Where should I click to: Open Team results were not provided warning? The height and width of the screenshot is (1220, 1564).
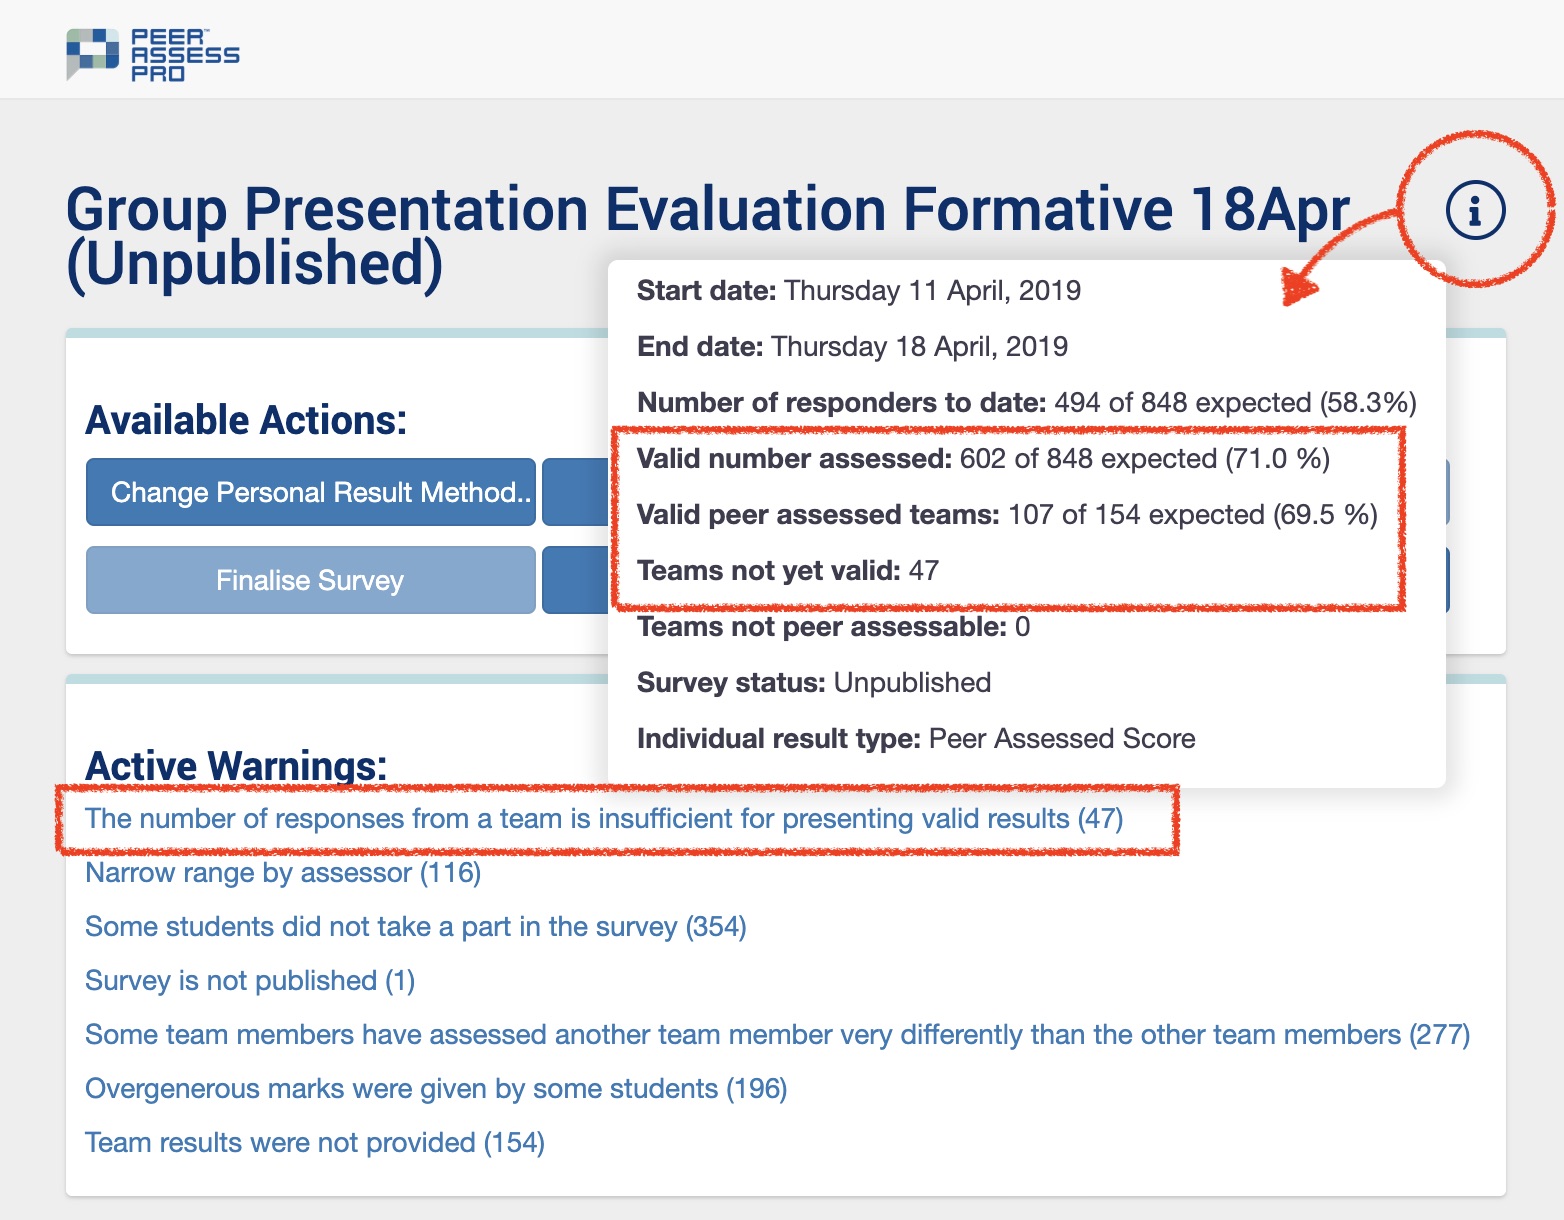click(315, 1143)
